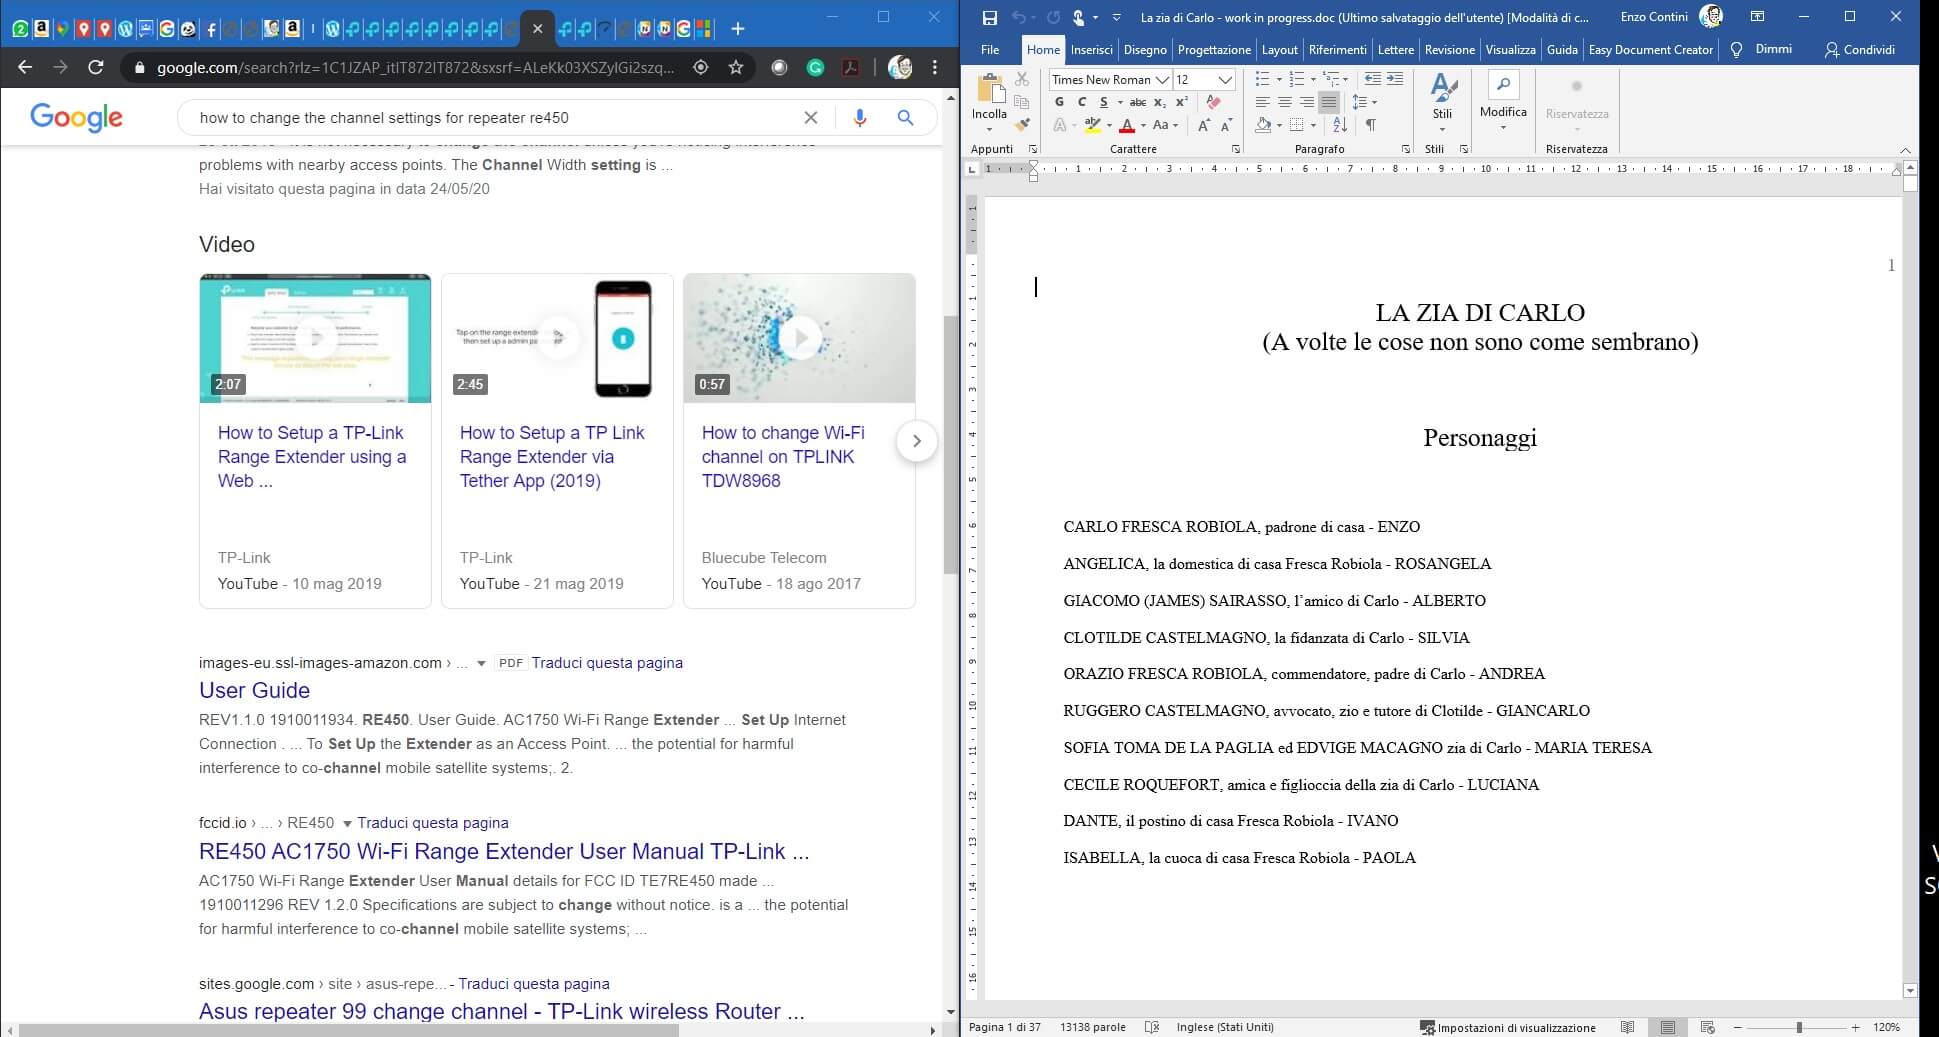This screenshot has height=1037, width=1939.
Task: Bookmark this page with the star icon
Action: pos(736,67)
